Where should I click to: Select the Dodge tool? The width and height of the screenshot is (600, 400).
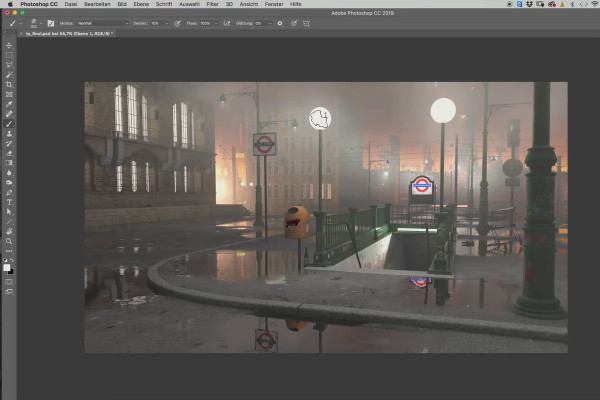pos(9,182)
